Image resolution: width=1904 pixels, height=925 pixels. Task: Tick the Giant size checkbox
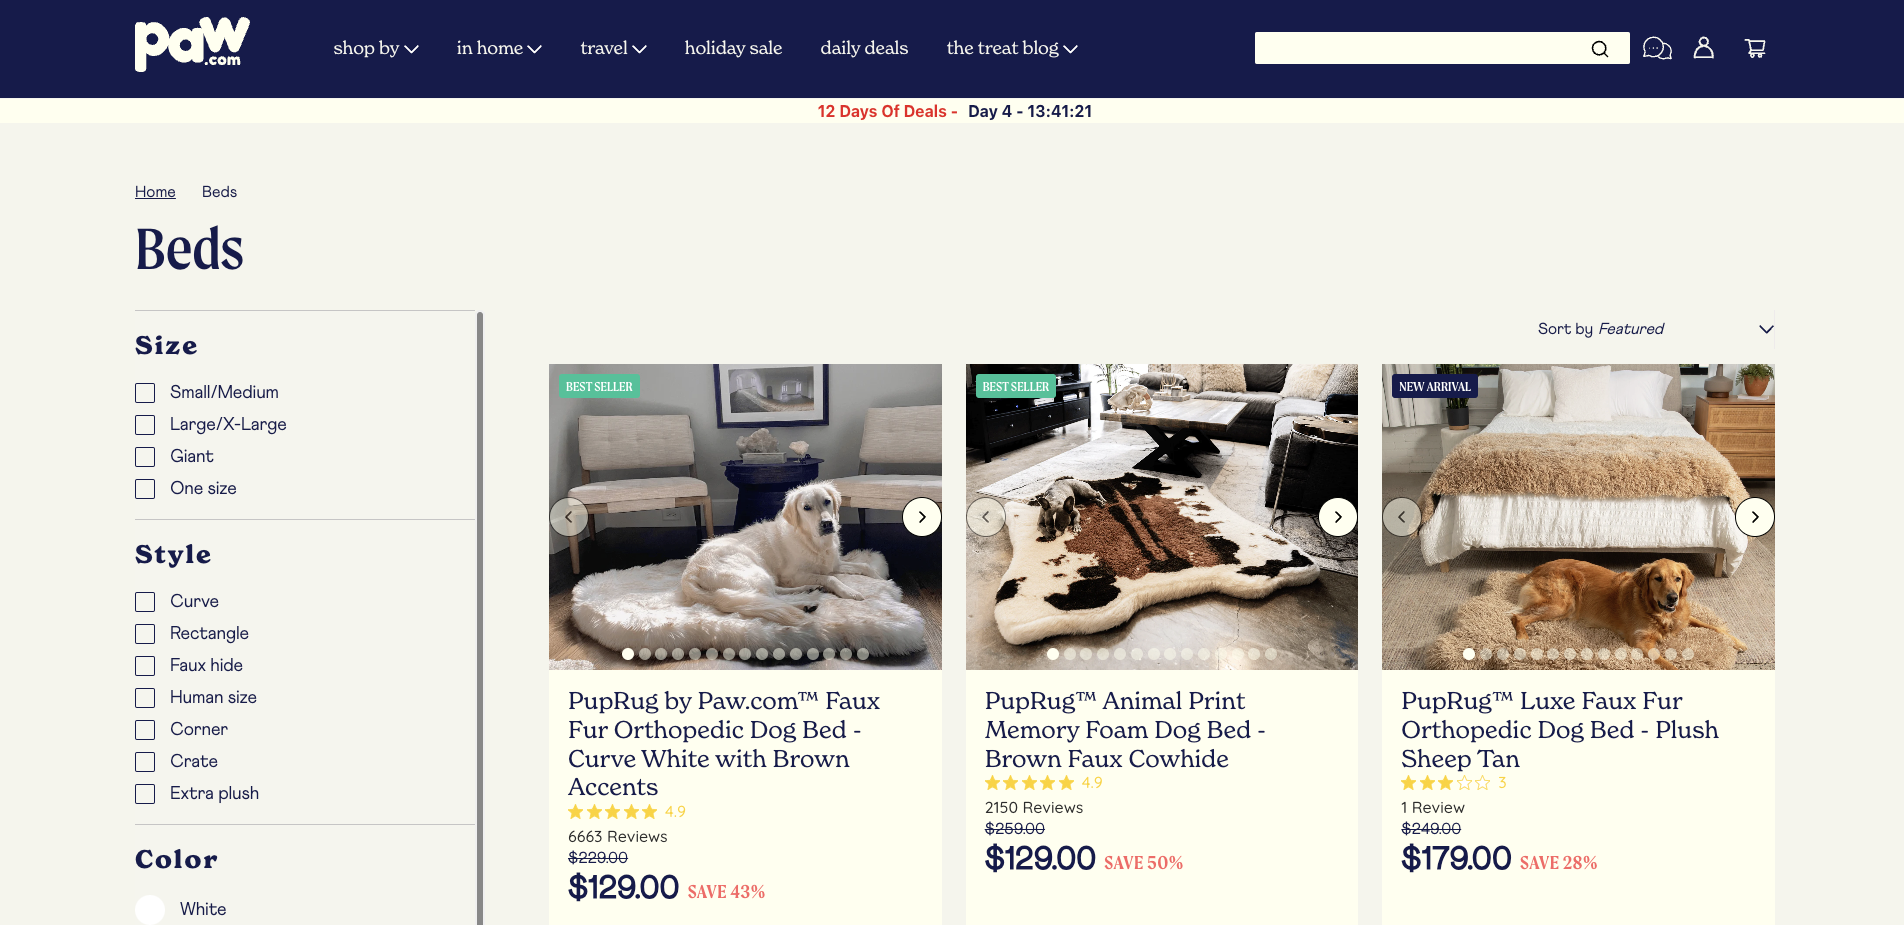145,457
